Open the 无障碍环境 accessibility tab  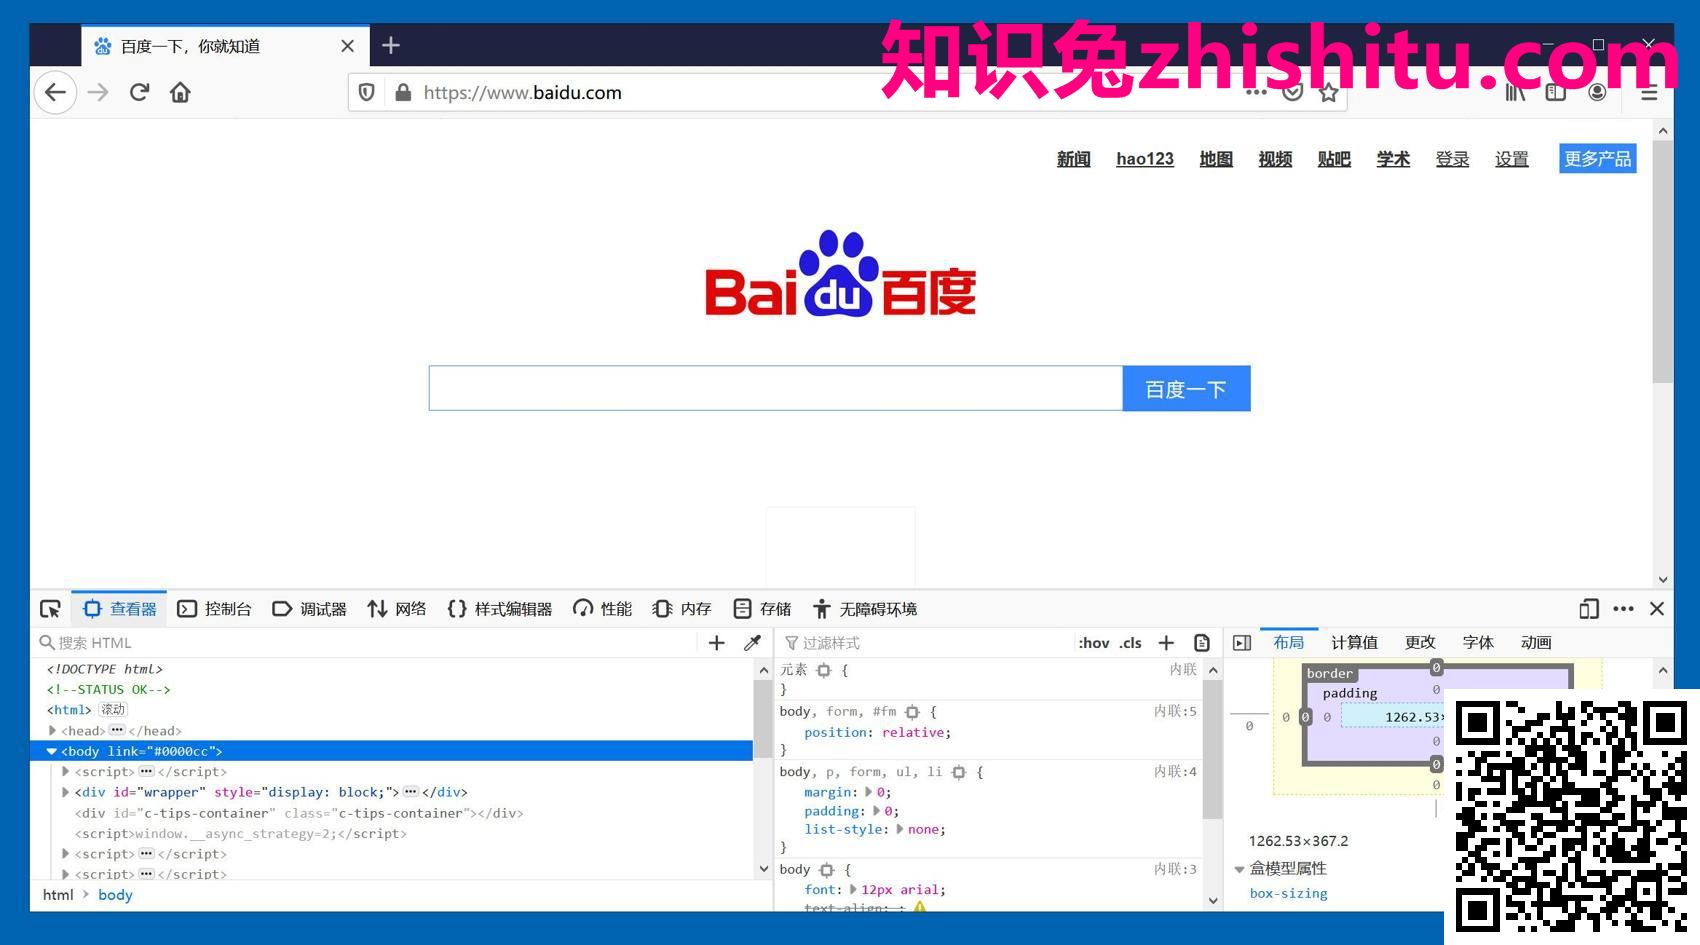pyautogui.click(x=865, y=609)
